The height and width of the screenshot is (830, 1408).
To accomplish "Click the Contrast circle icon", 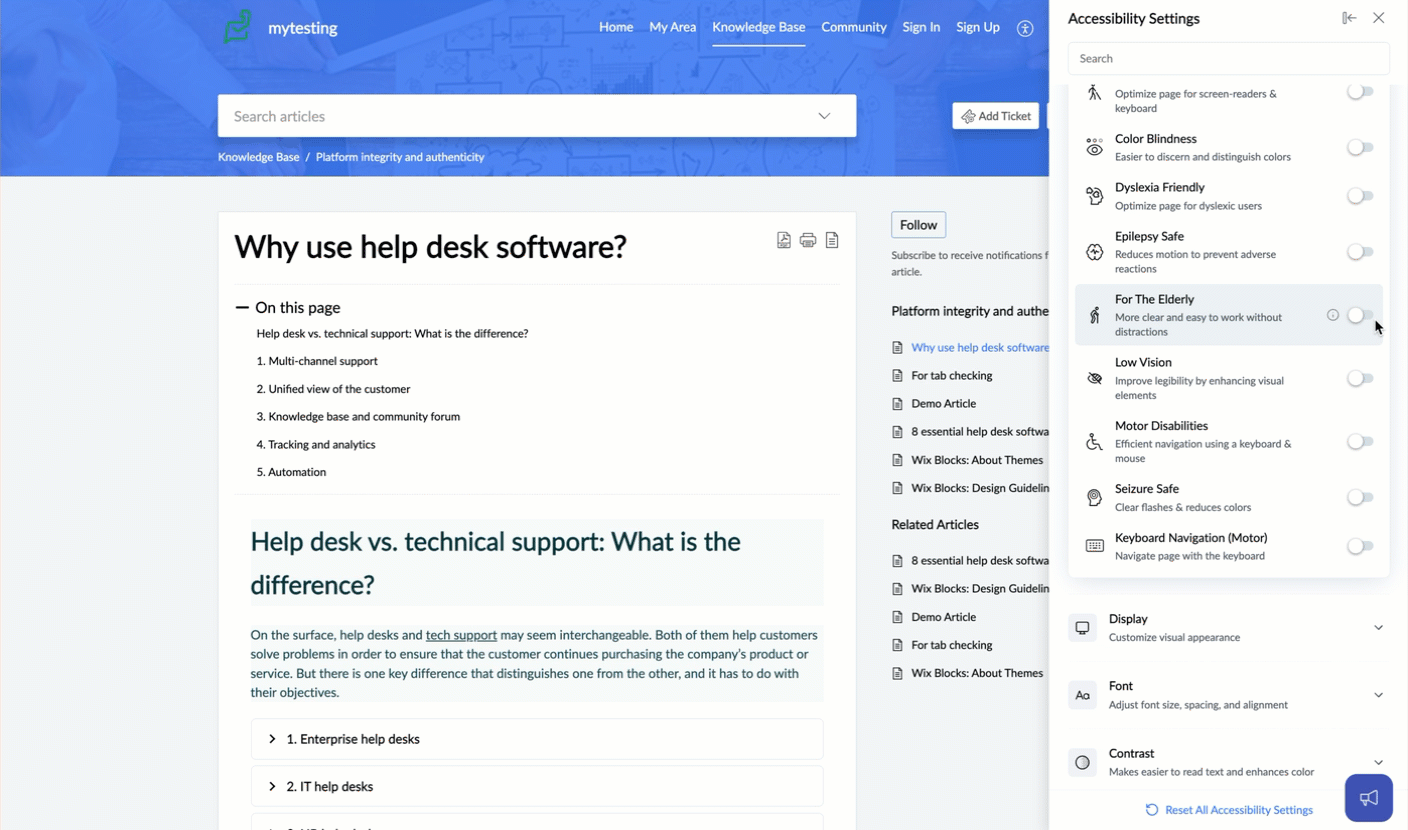I will tap(1082, 762).
